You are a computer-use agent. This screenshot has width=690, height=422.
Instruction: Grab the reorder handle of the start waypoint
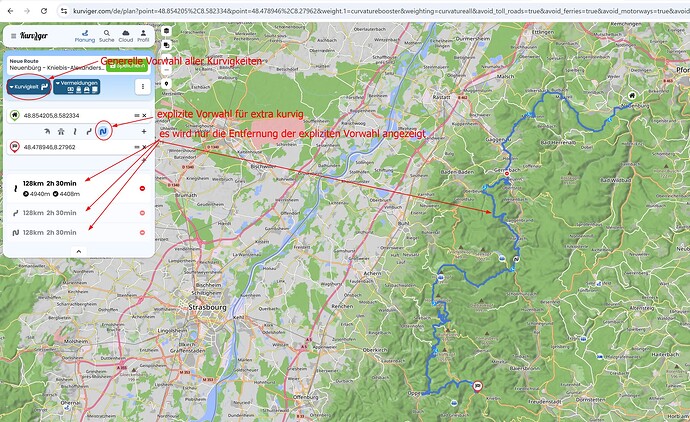[137, 116]
